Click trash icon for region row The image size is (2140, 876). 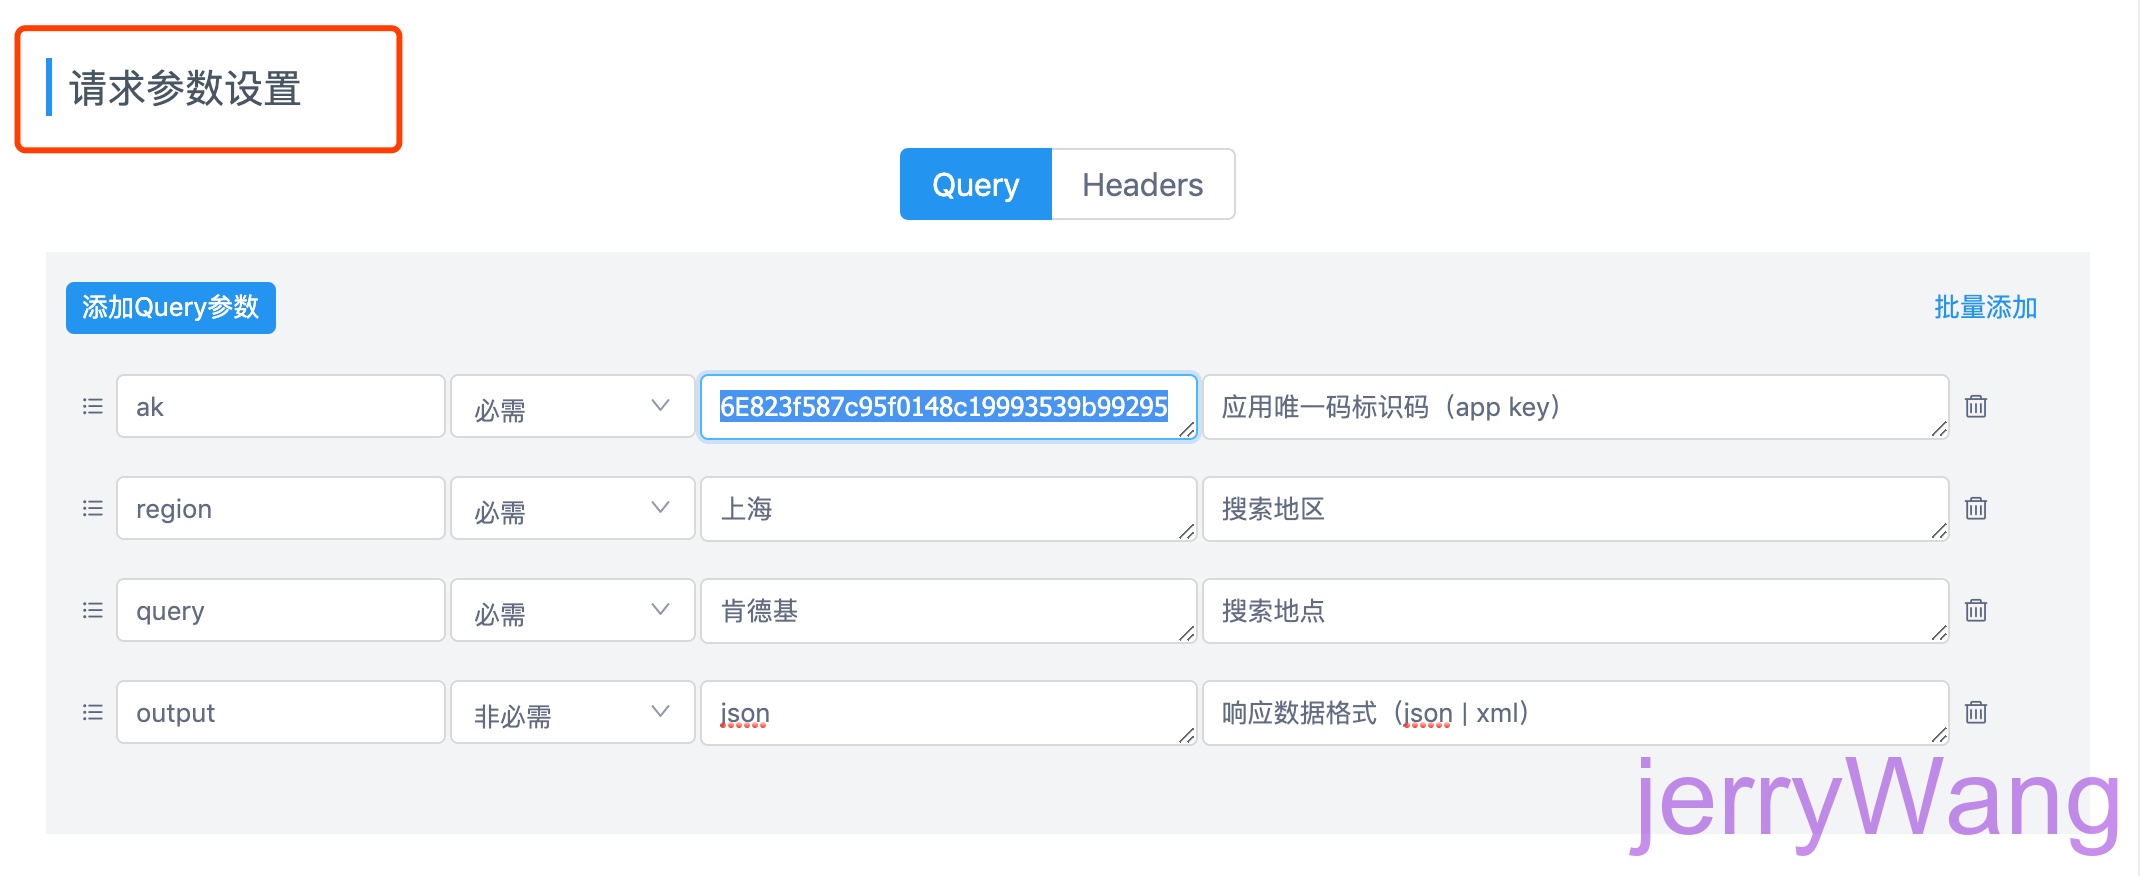tap(1975, 509)
